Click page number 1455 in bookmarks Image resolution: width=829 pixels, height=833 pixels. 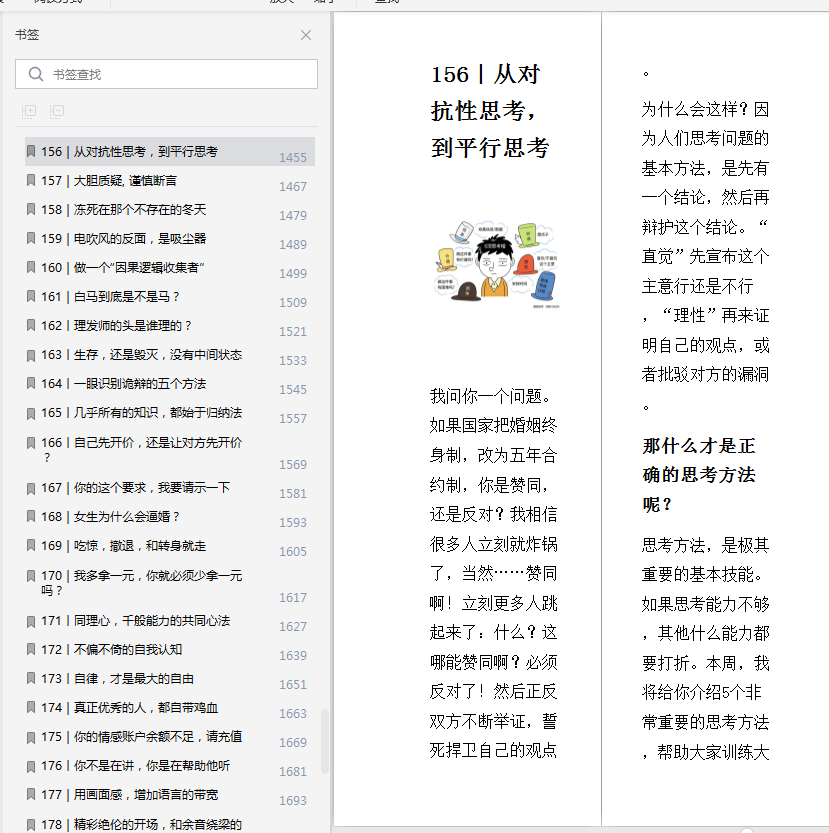click(x=293, y=158)
